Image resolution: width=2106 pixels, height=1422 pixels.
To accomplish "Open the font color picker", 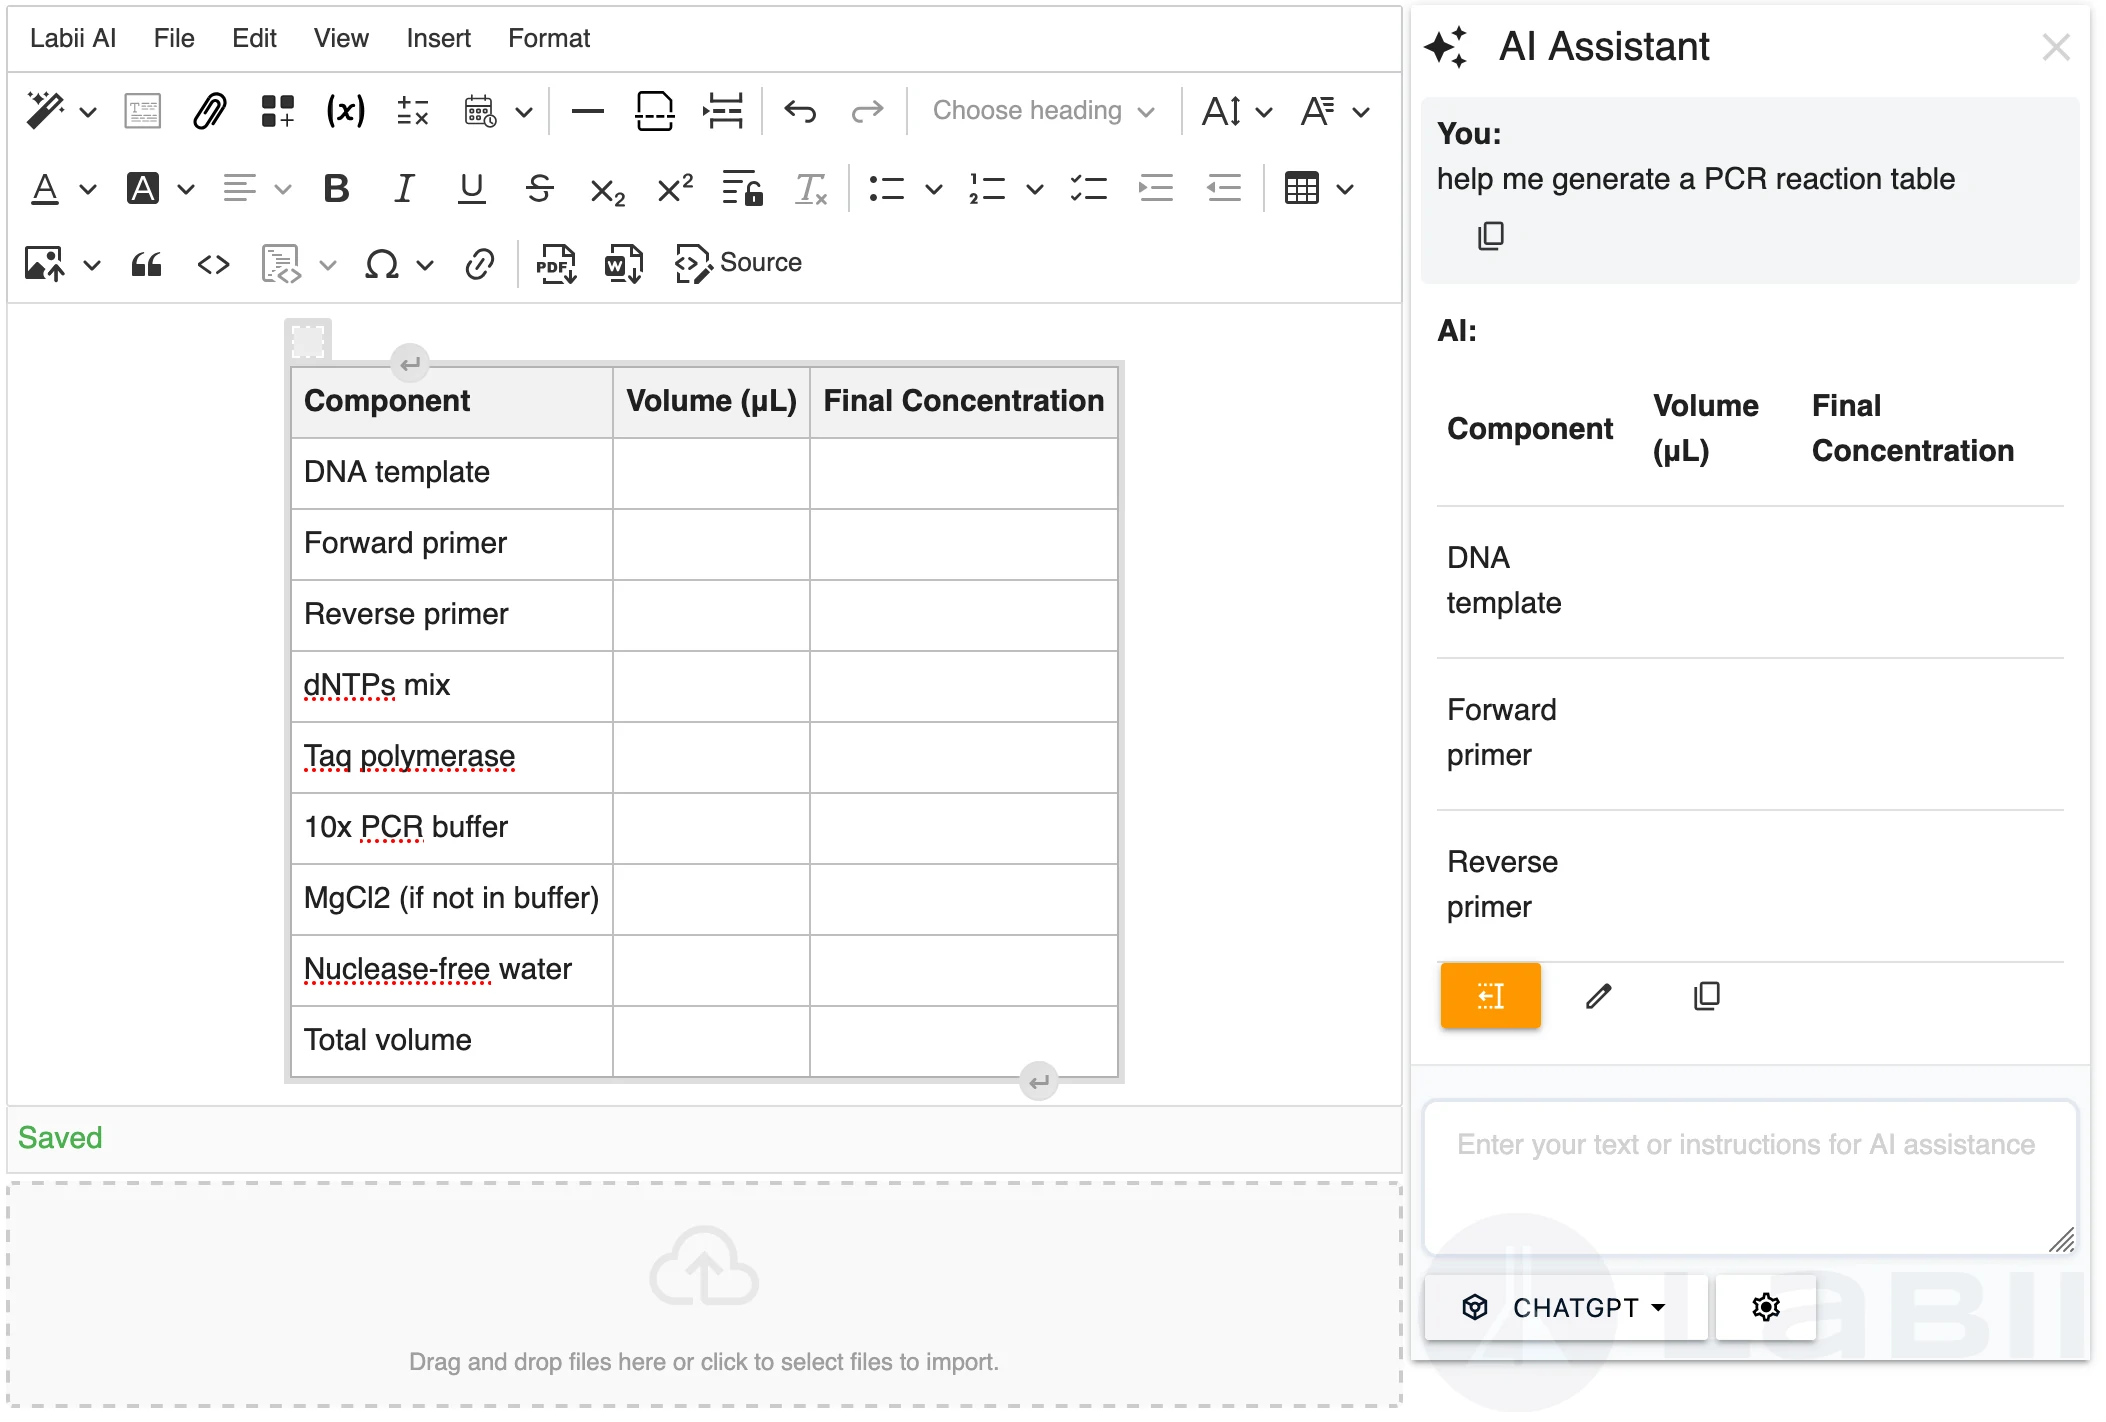I will (63, 188).
